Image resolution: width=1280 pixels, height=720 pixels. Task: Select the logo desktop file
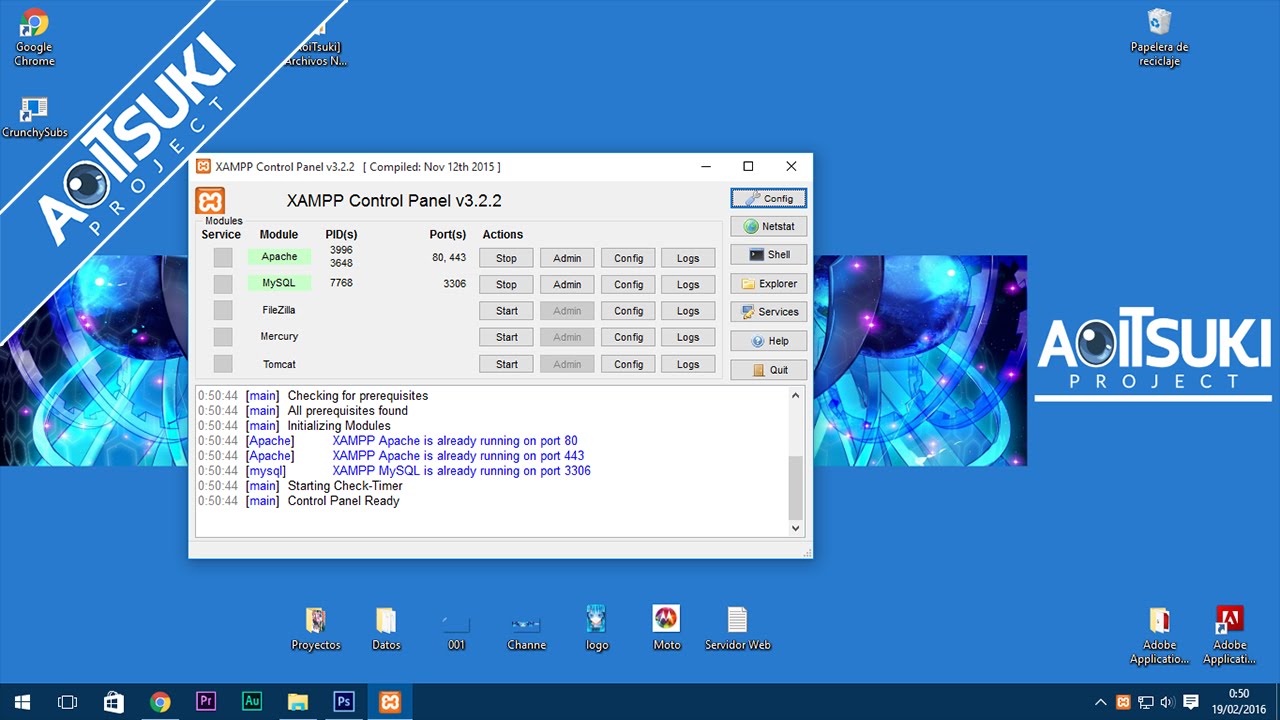(597, 629)
